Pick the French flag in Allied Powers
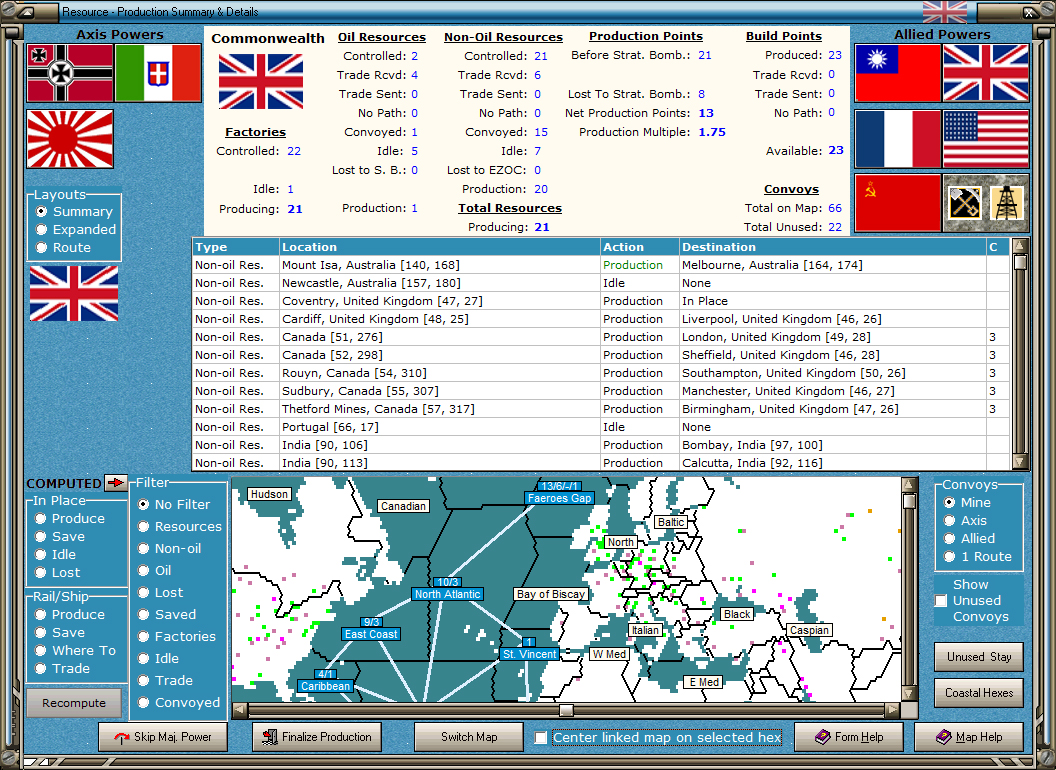Screen dimensions: 1056x770 pos(897,138)
